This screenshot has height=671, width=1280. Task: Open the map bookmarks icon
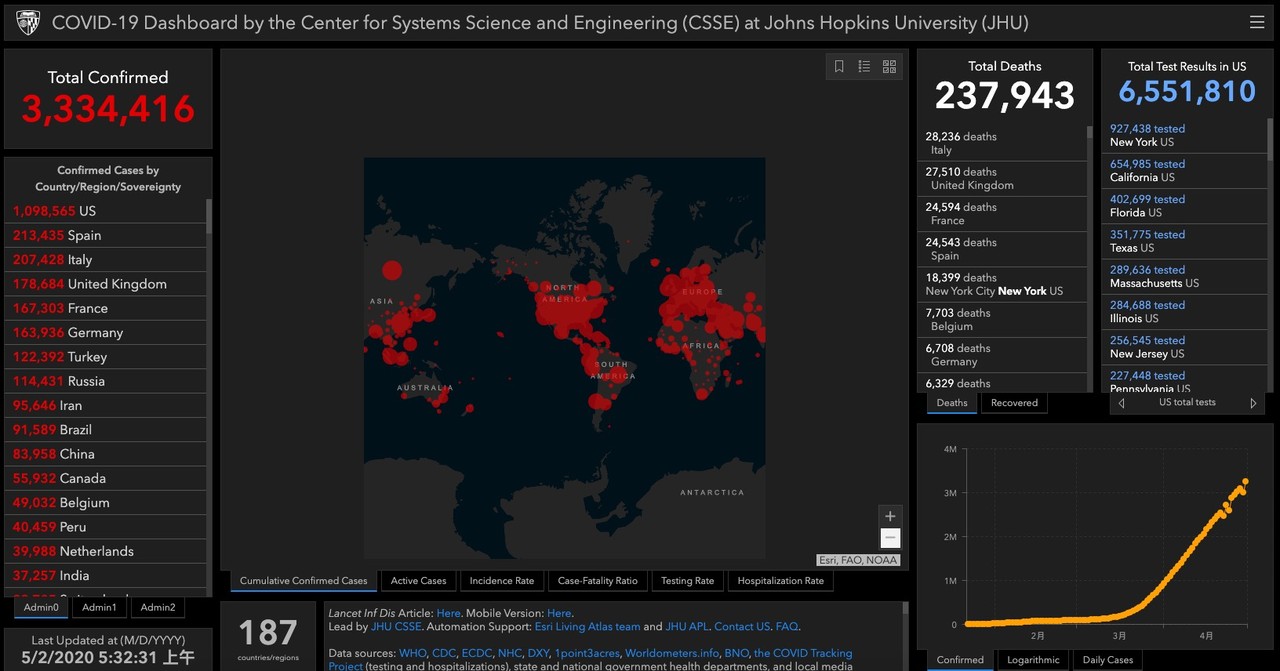point(839,67)
